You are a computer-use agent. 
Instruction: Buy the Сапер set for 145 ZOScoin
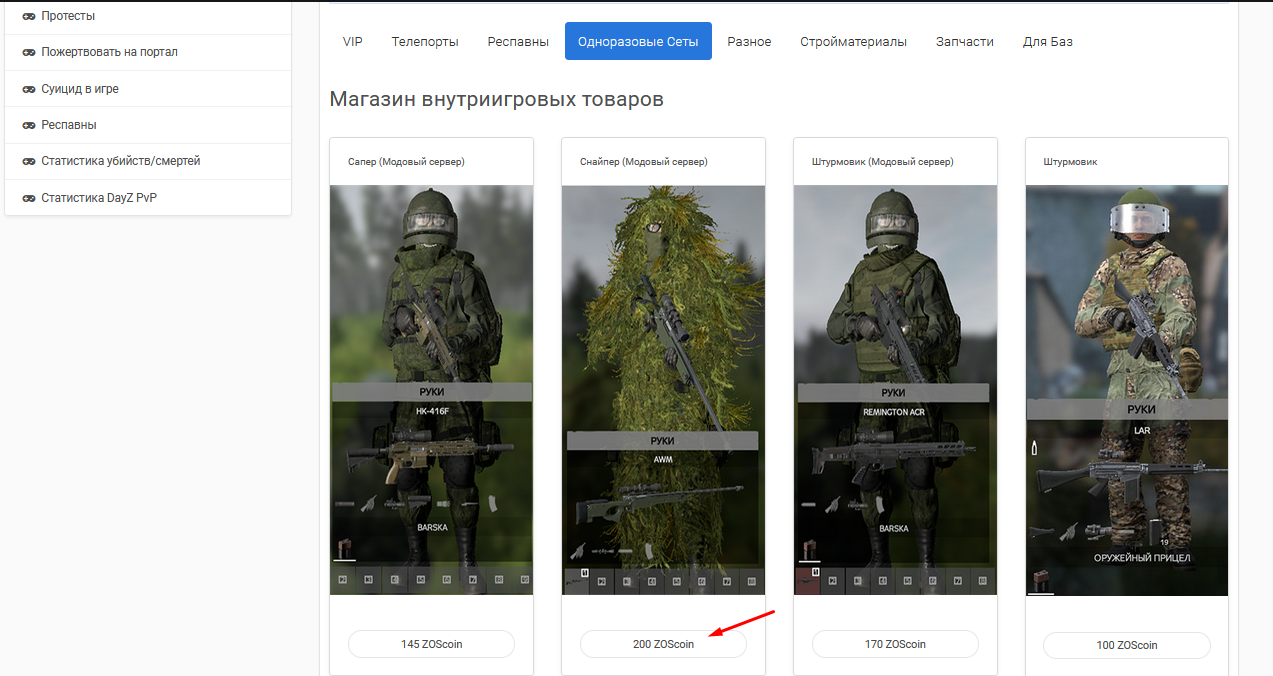point(431,644)
